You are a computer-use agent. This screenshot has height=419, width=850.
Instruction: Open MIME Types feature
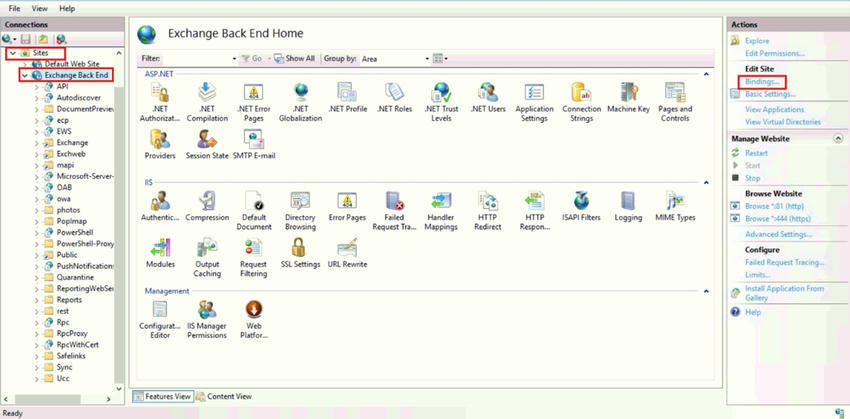tap(675, 207)
